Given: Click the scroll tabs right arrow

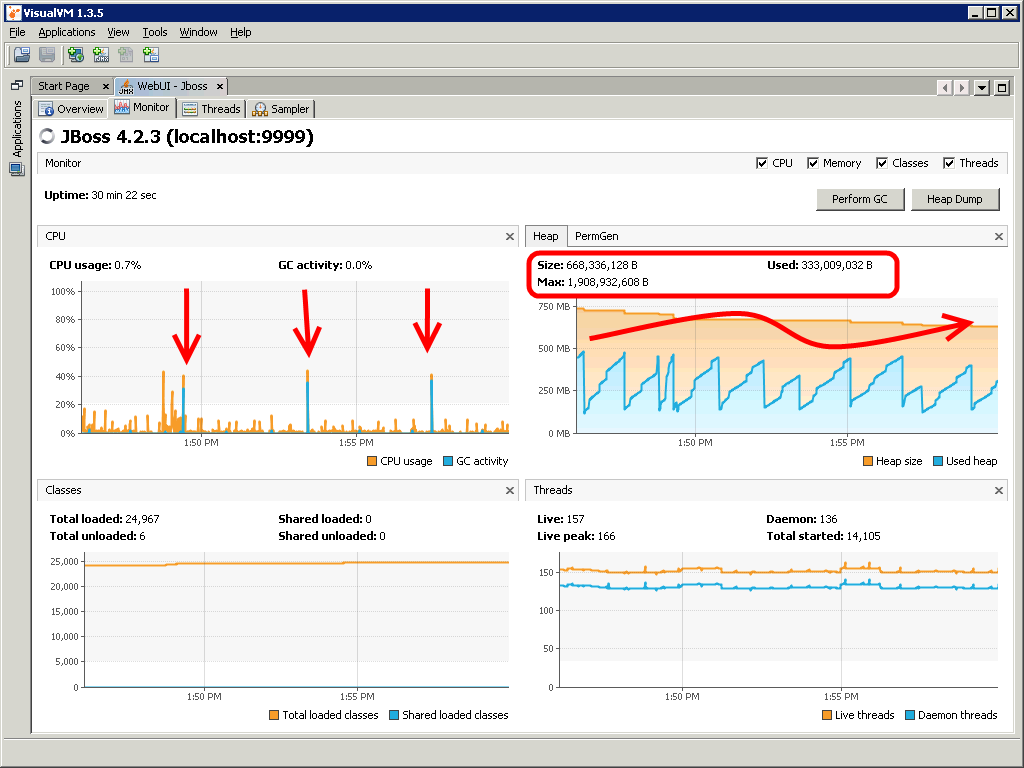Looking at the screenshot, I should click(960, 87).
